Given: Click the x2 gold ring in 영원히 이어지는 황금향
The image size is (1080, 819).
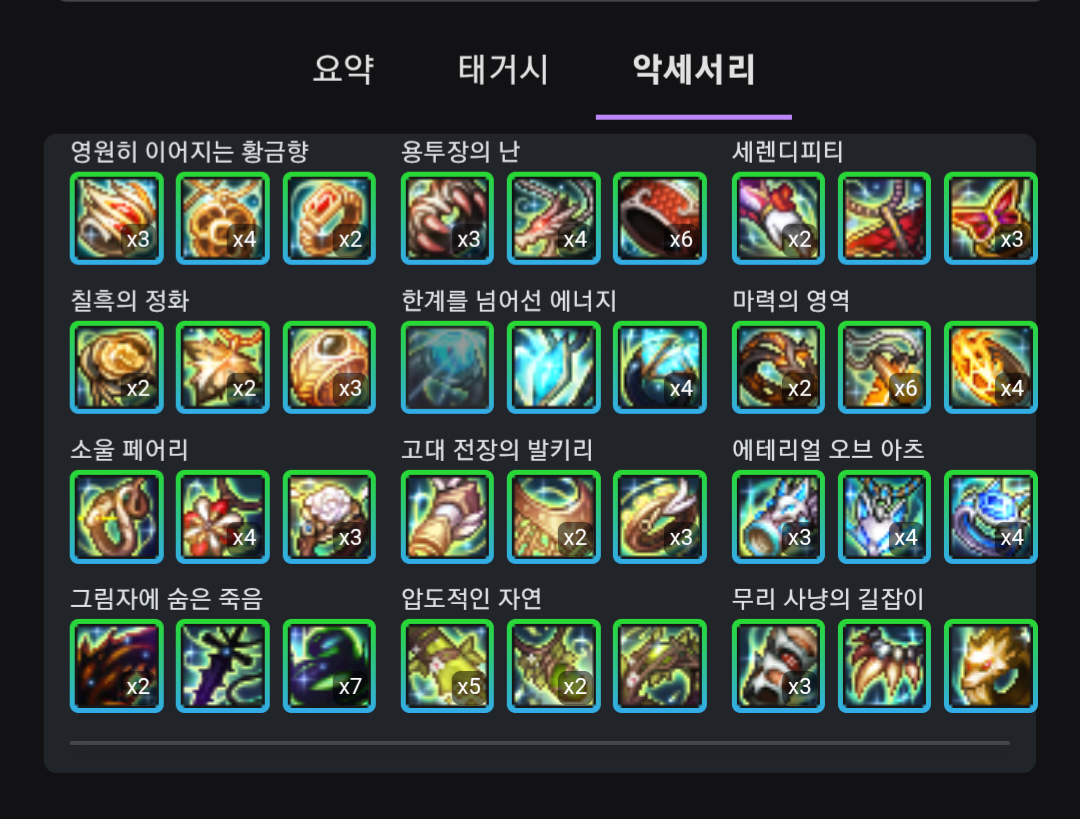Looking at the screenshot, I should coord(329,218).
